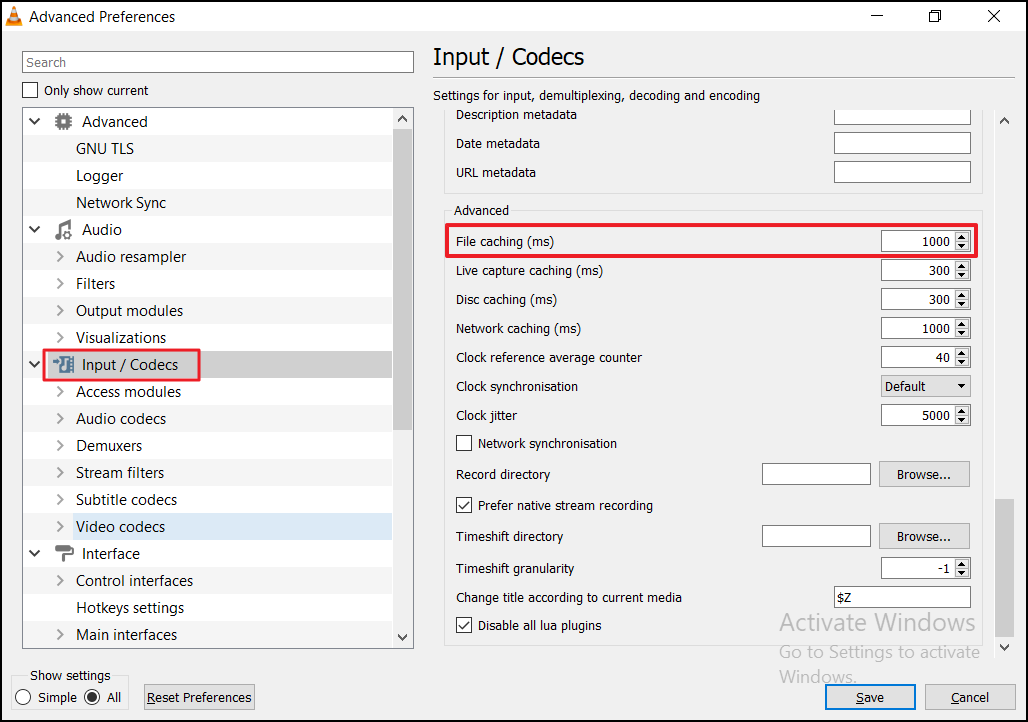Expand the Video codecs tree node
Viewport: 1028px width, 722px height.
pos(60,527)
